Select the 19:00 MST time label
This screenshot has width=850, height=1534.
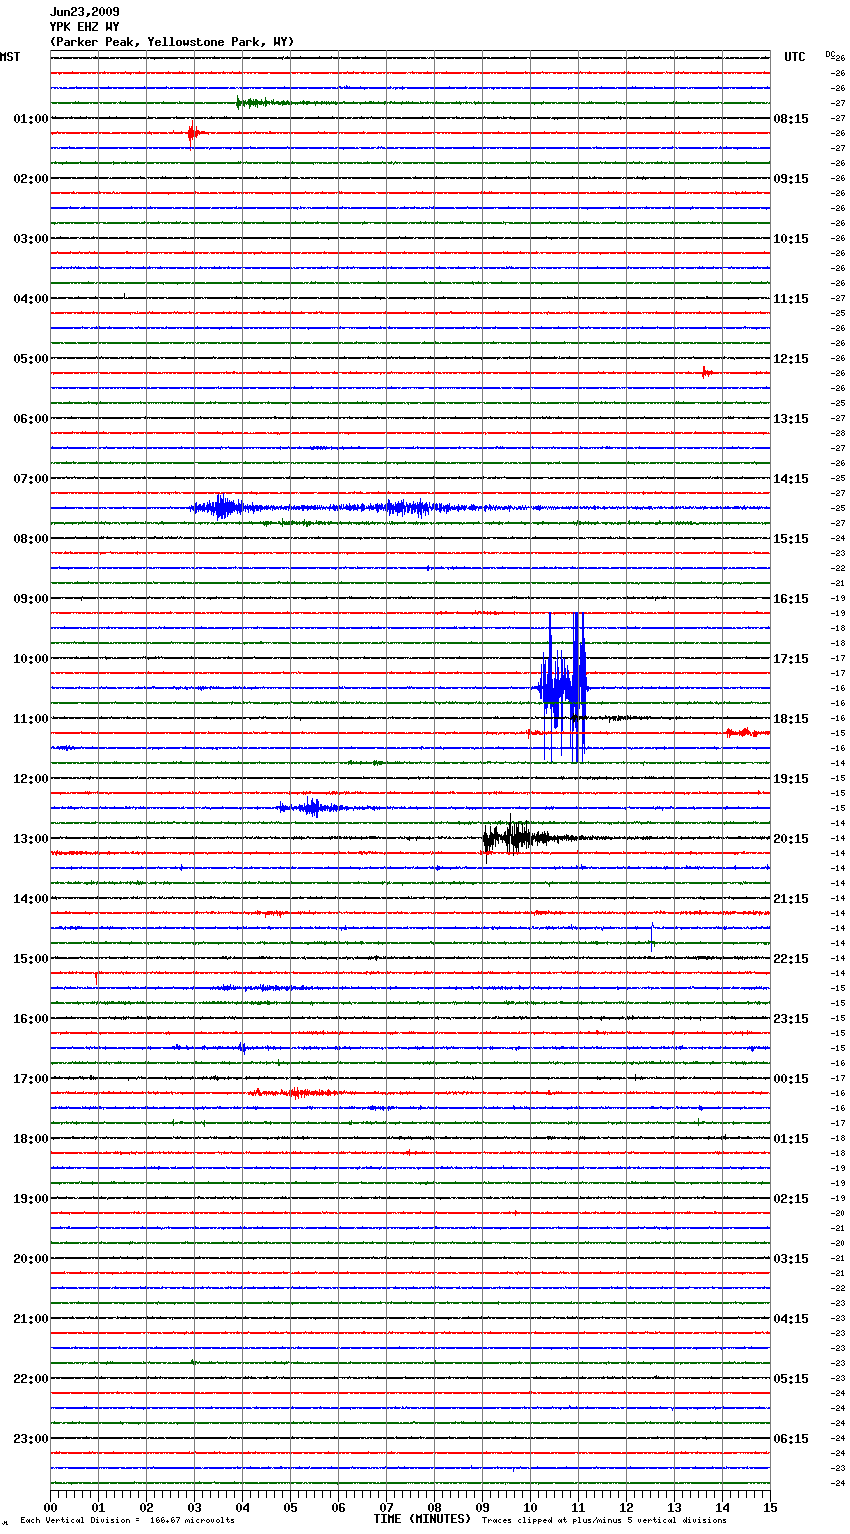(31, 1198)
